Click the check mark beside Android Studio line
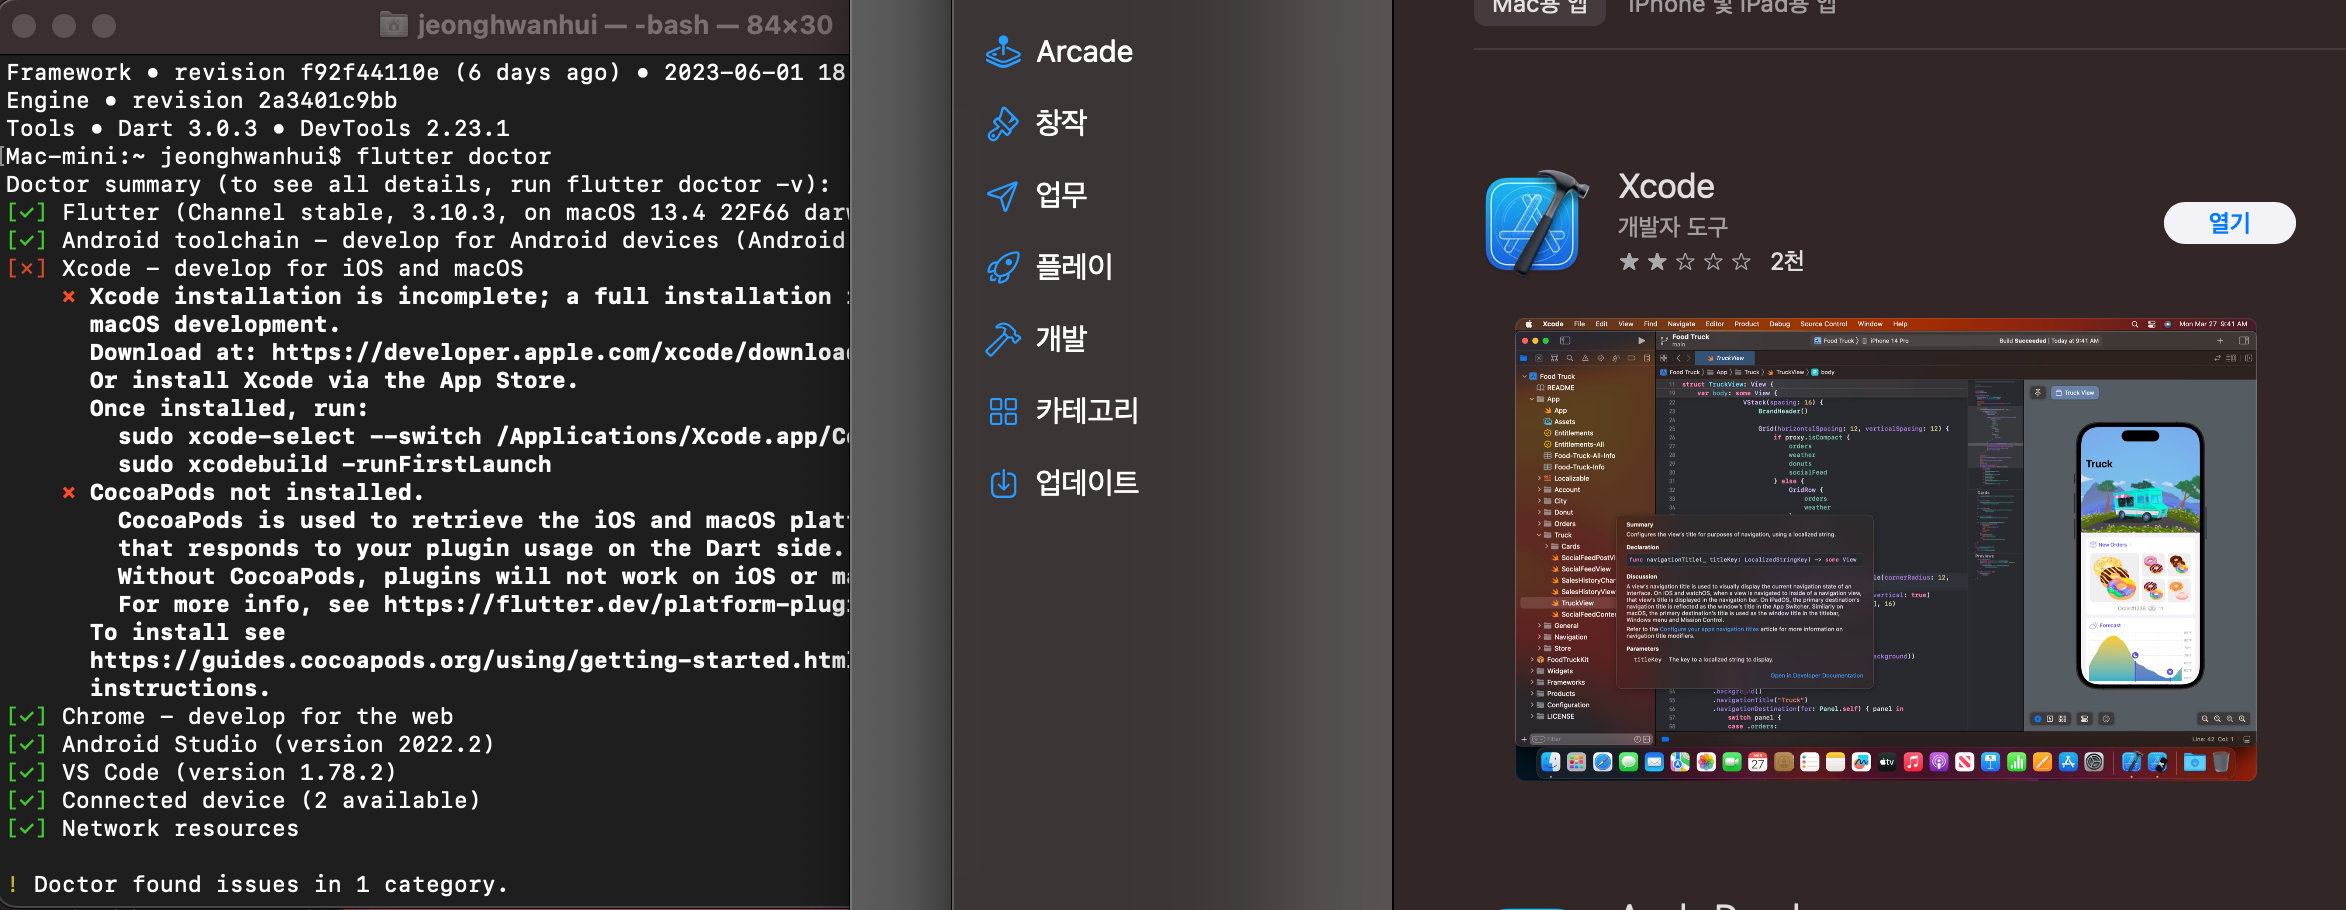 (26, 745)
